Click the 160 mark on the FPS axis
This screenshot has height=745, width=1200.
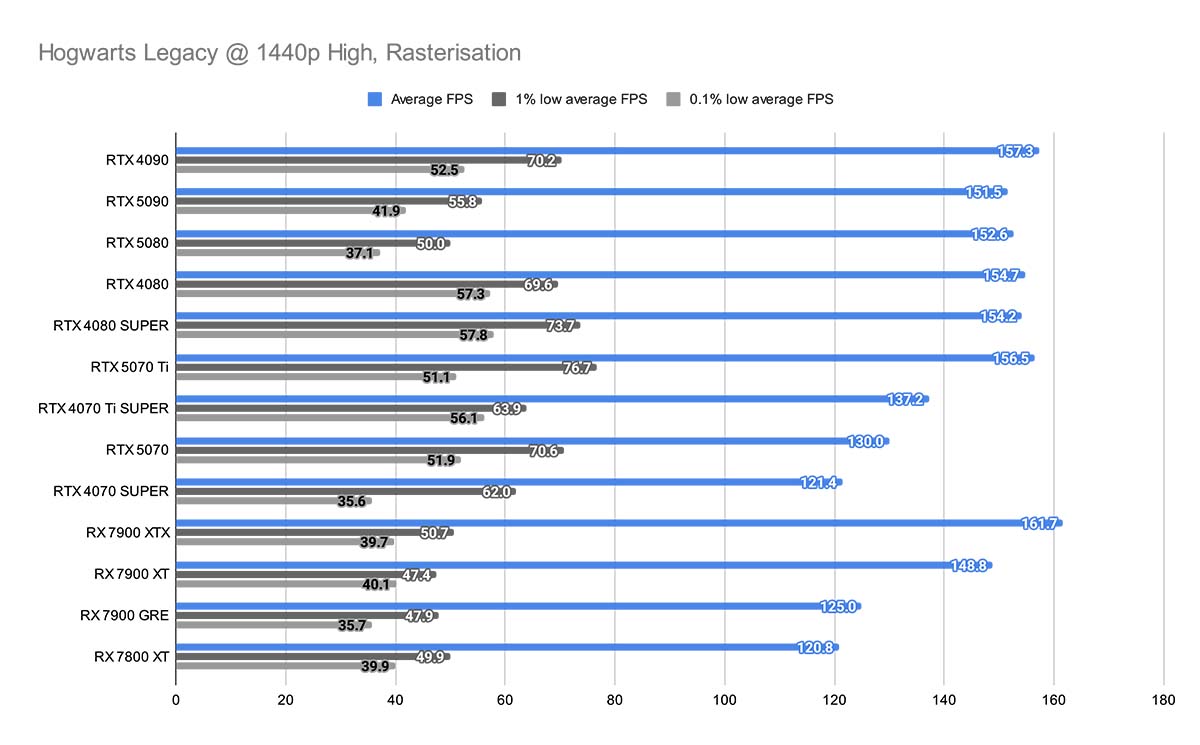(x=1055, y=697)
